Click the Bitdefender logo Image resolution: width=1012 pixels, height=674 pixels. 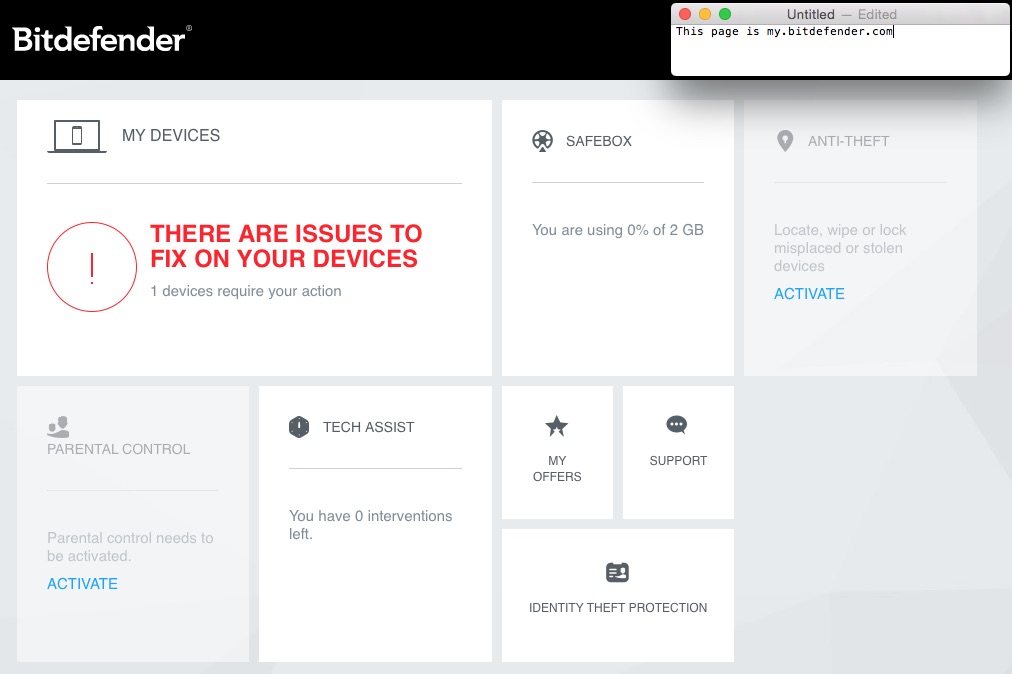click(99, 41)
